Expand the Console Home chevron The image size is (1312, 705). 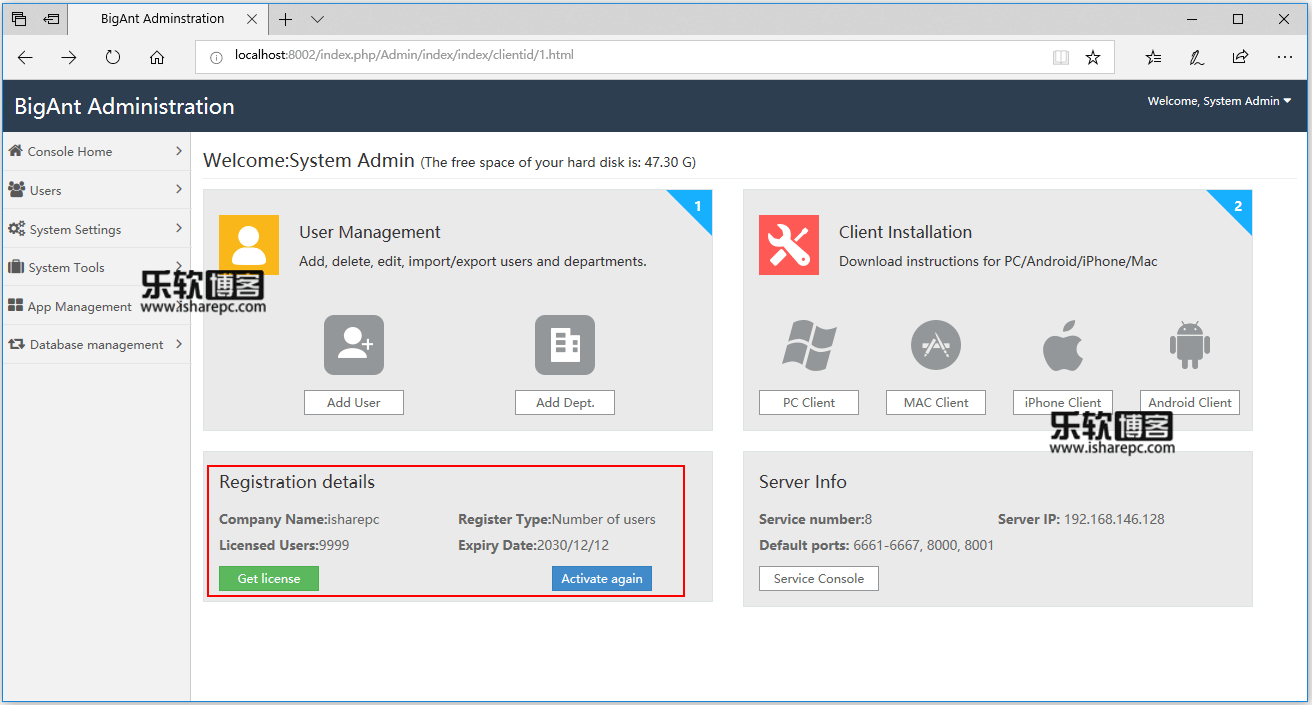tap(179, 151)
